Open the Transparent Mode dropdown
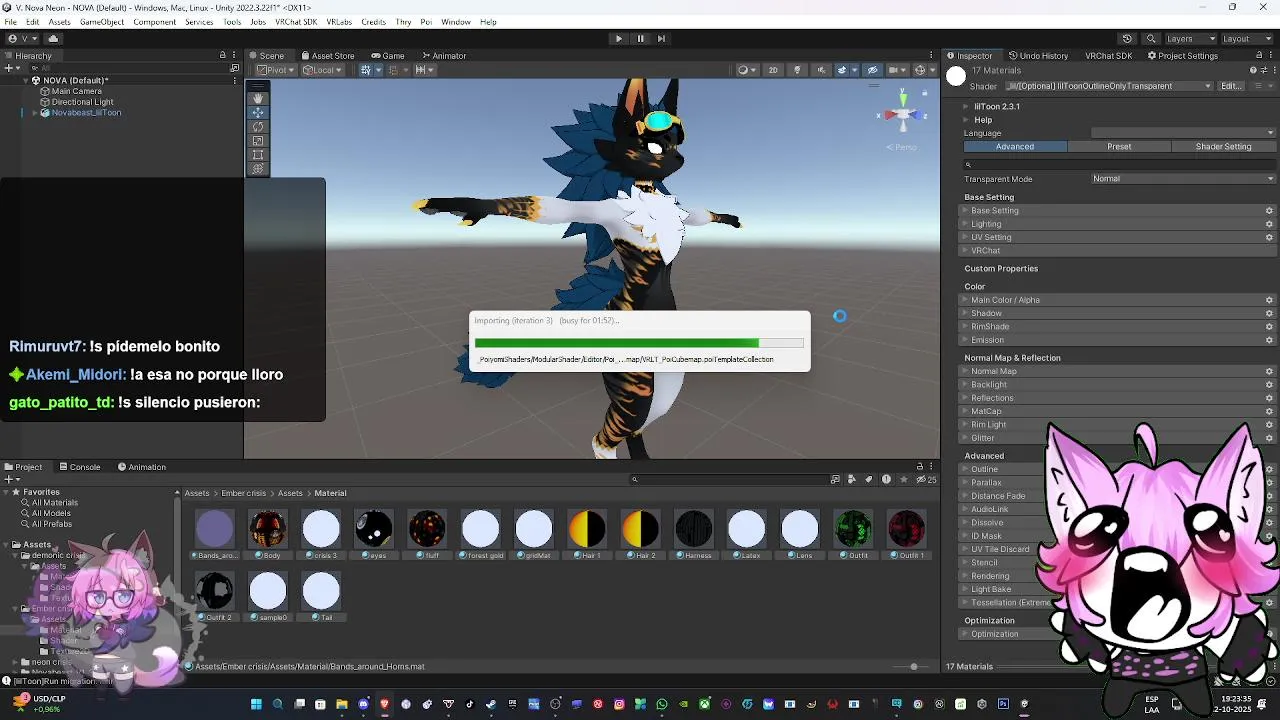Image resolution: width=1280 pixels, height=720 pixels. 1184,179
